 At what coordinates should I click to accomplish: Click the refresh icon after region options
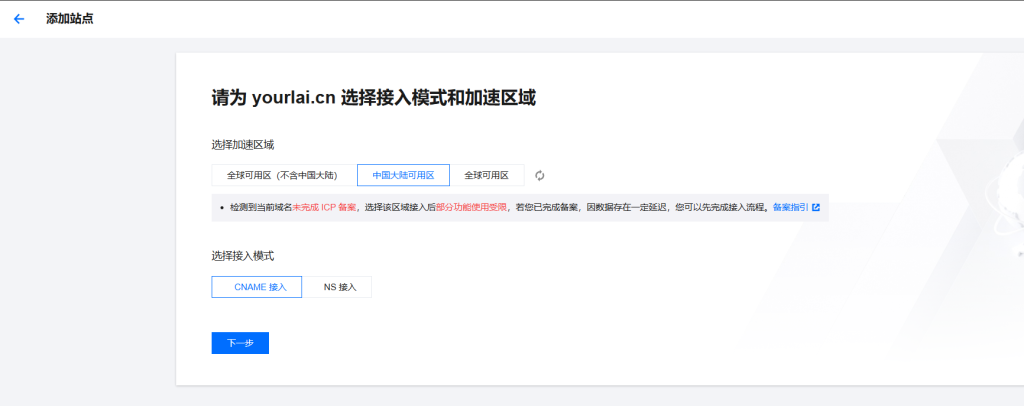click(x=540, y=175)
